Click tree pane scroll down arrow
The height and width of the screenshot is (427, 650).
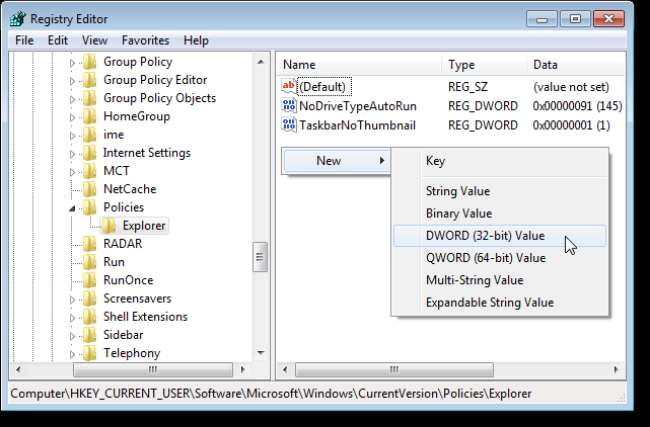260,353
